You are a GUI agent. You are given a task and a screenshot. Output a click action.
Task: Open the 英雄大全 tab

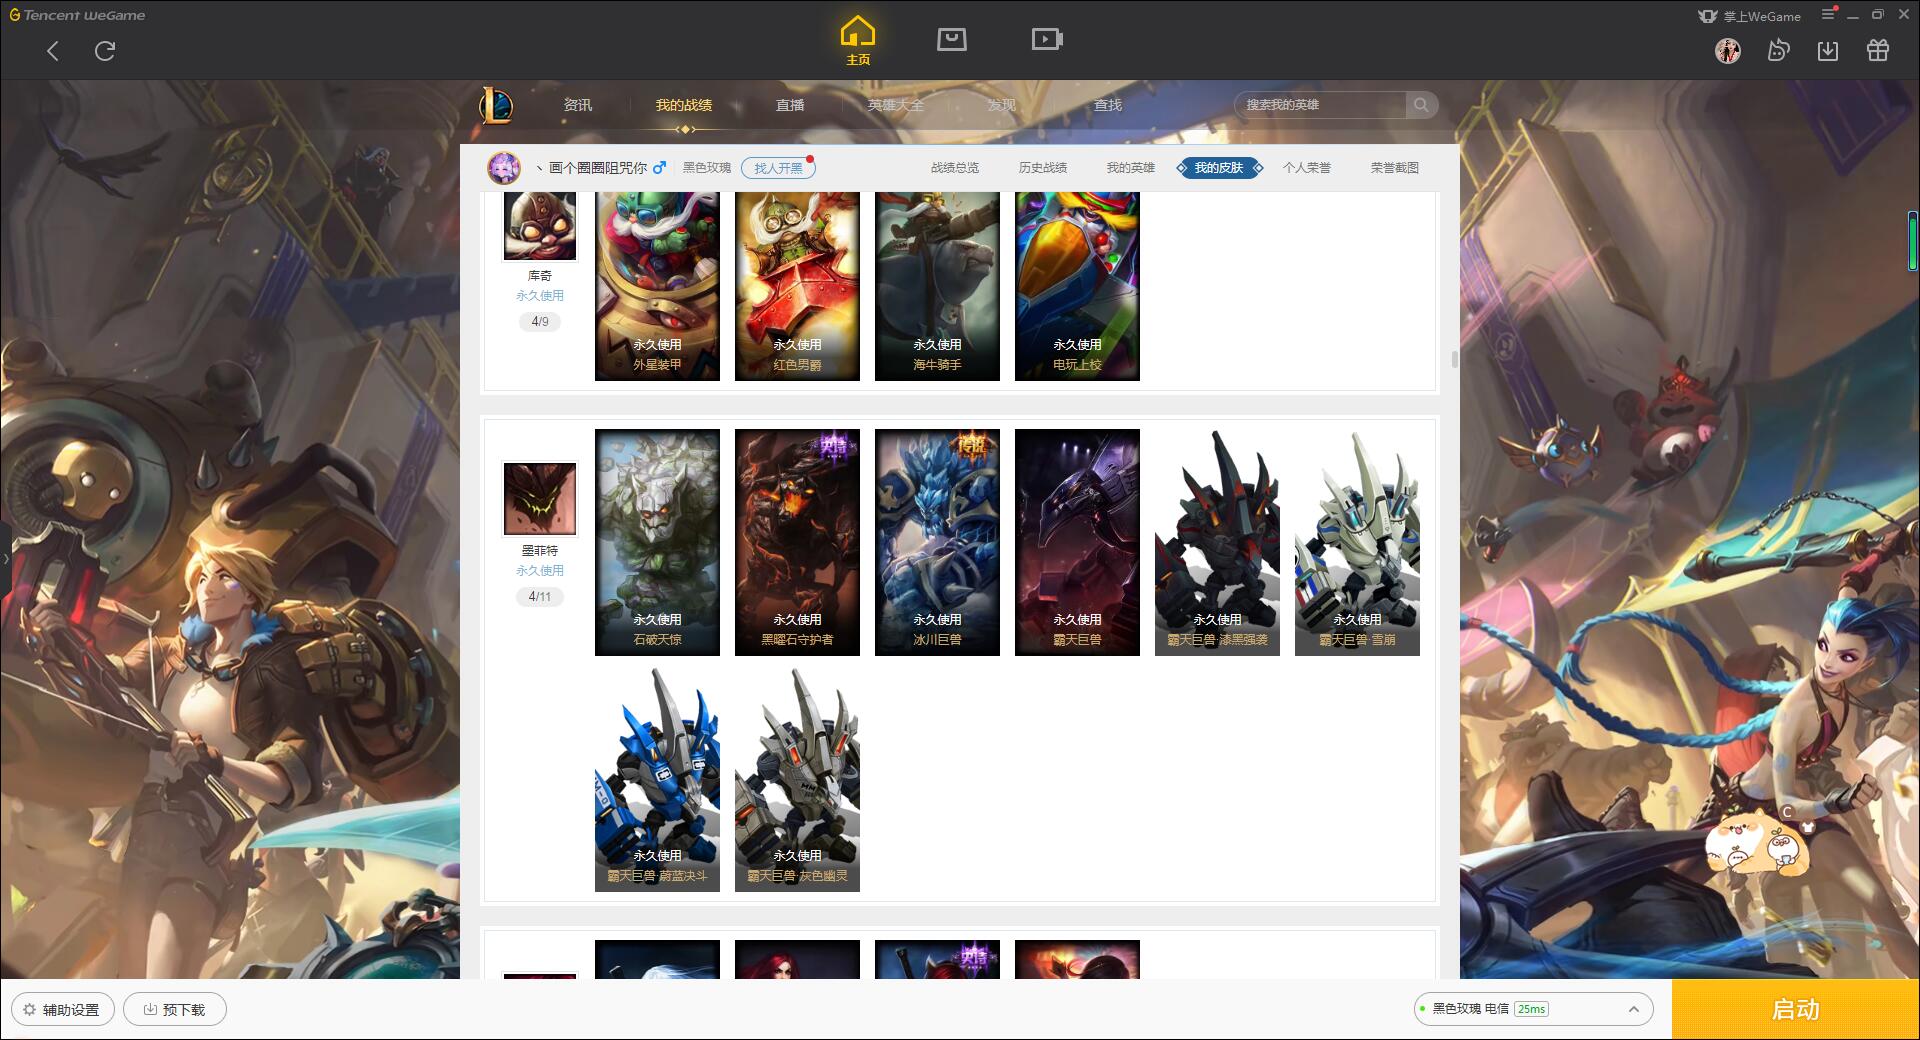pos(896,105)
